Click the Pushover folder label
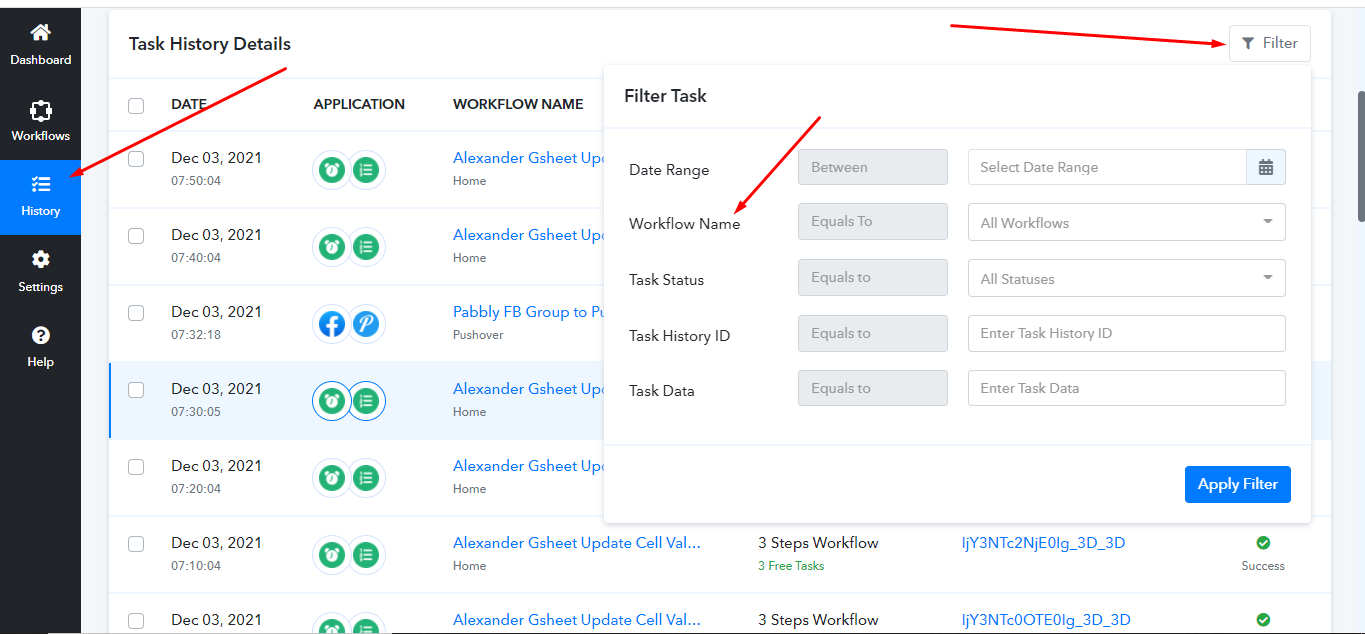This screenshot has height=634, width=1365. pos(478,335)
